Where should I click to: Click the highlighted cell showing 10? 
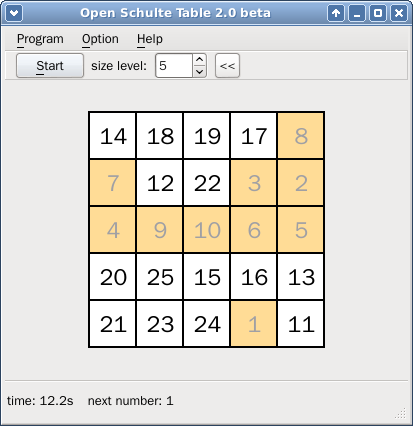207,230
